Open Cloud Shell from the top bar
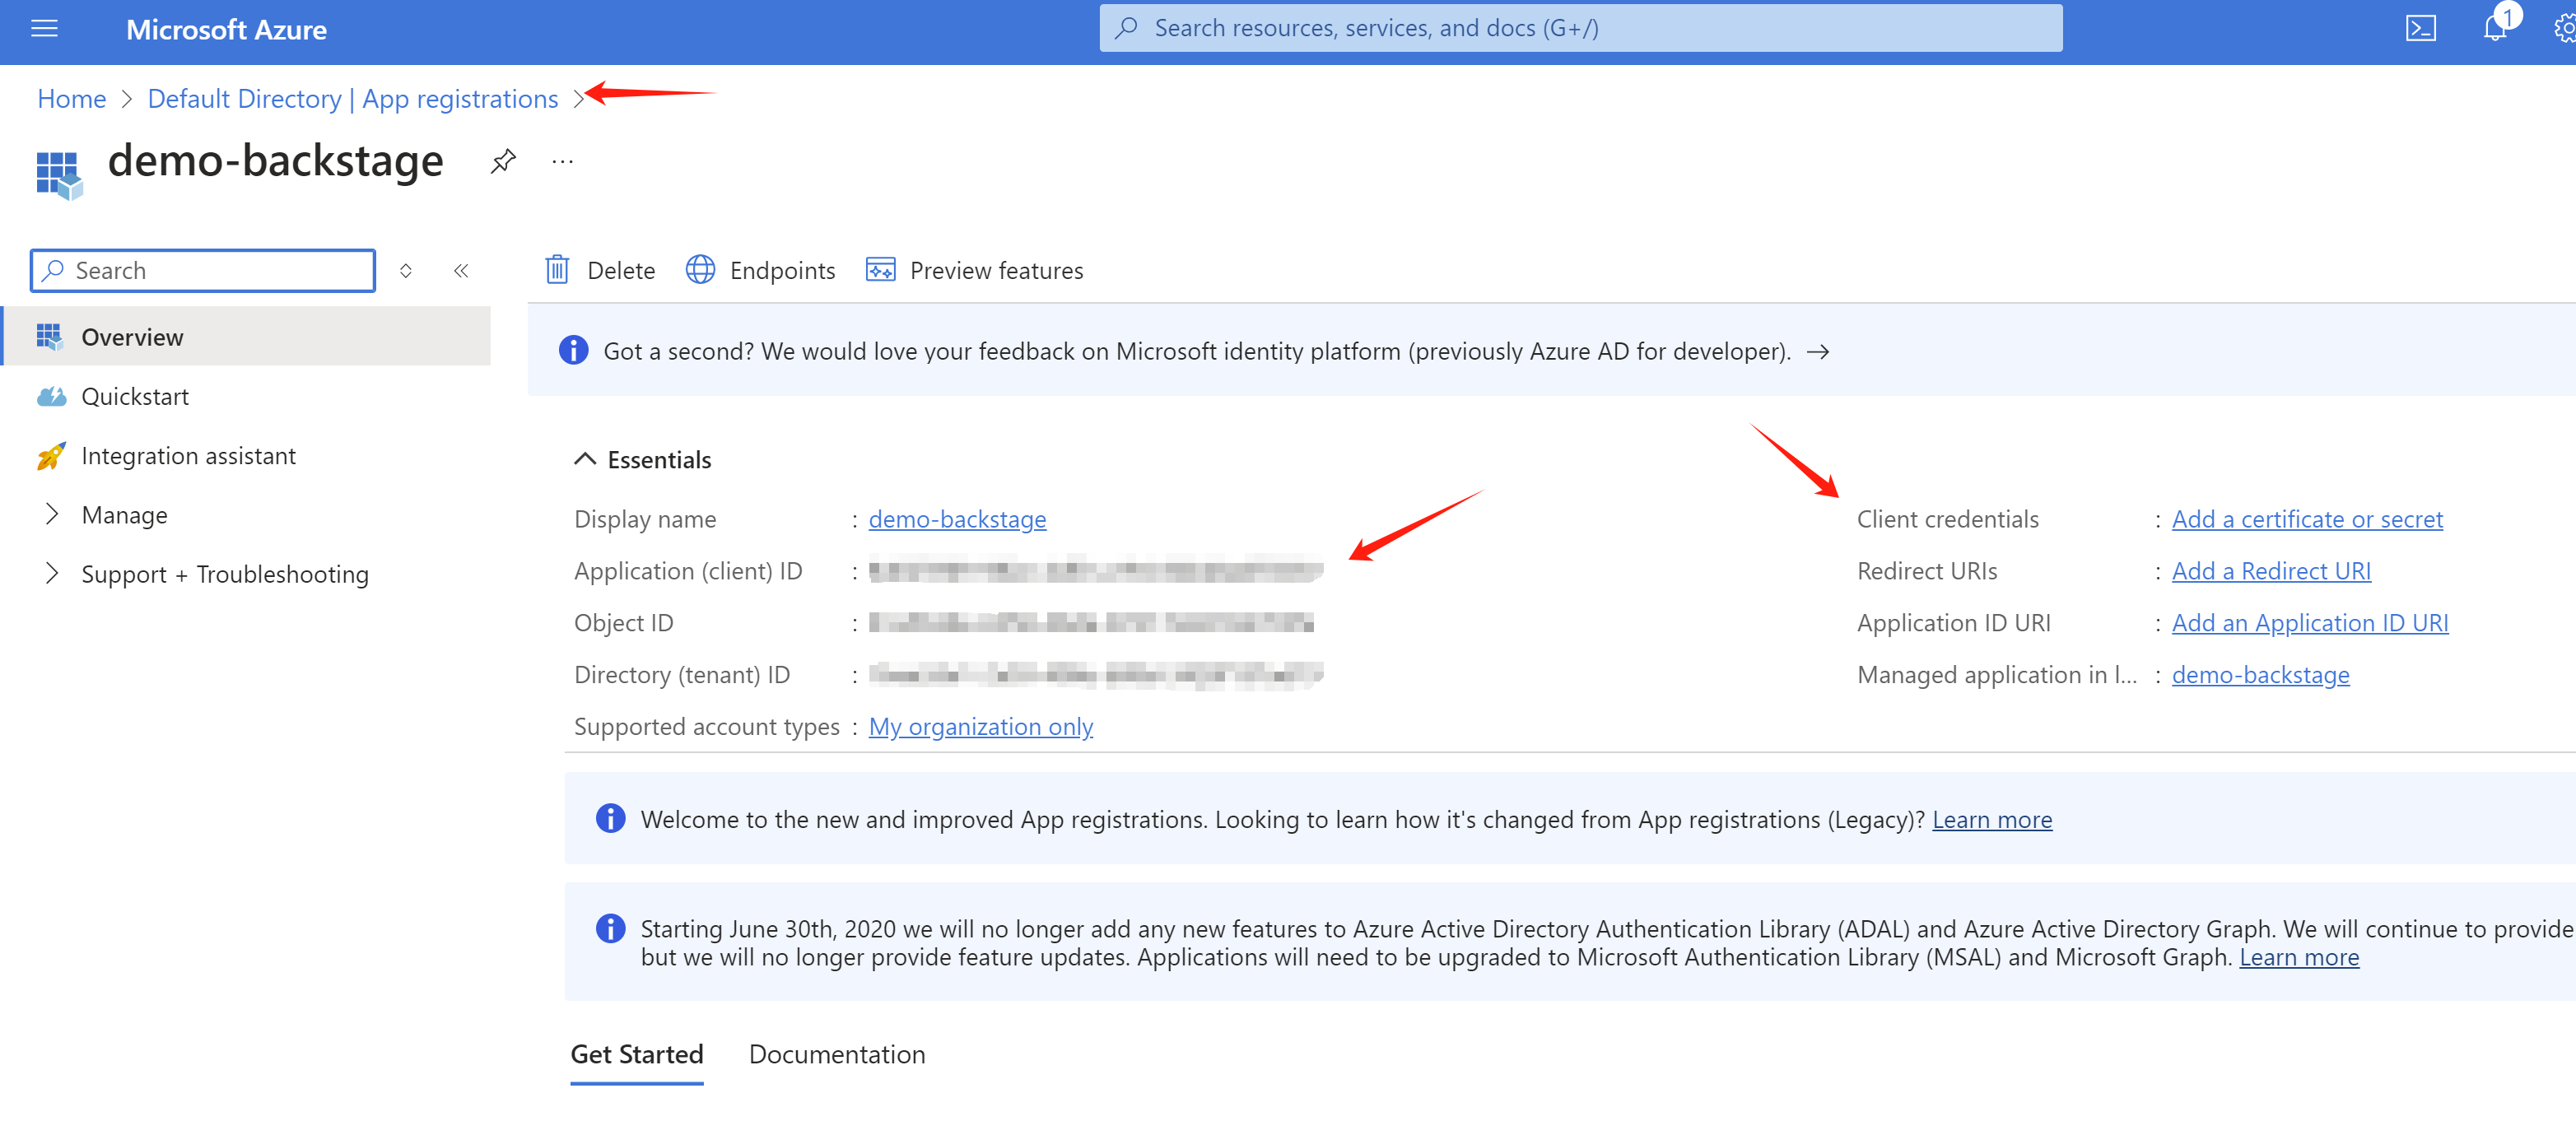2576x1121 pixels. click(x=2420, y=29)
